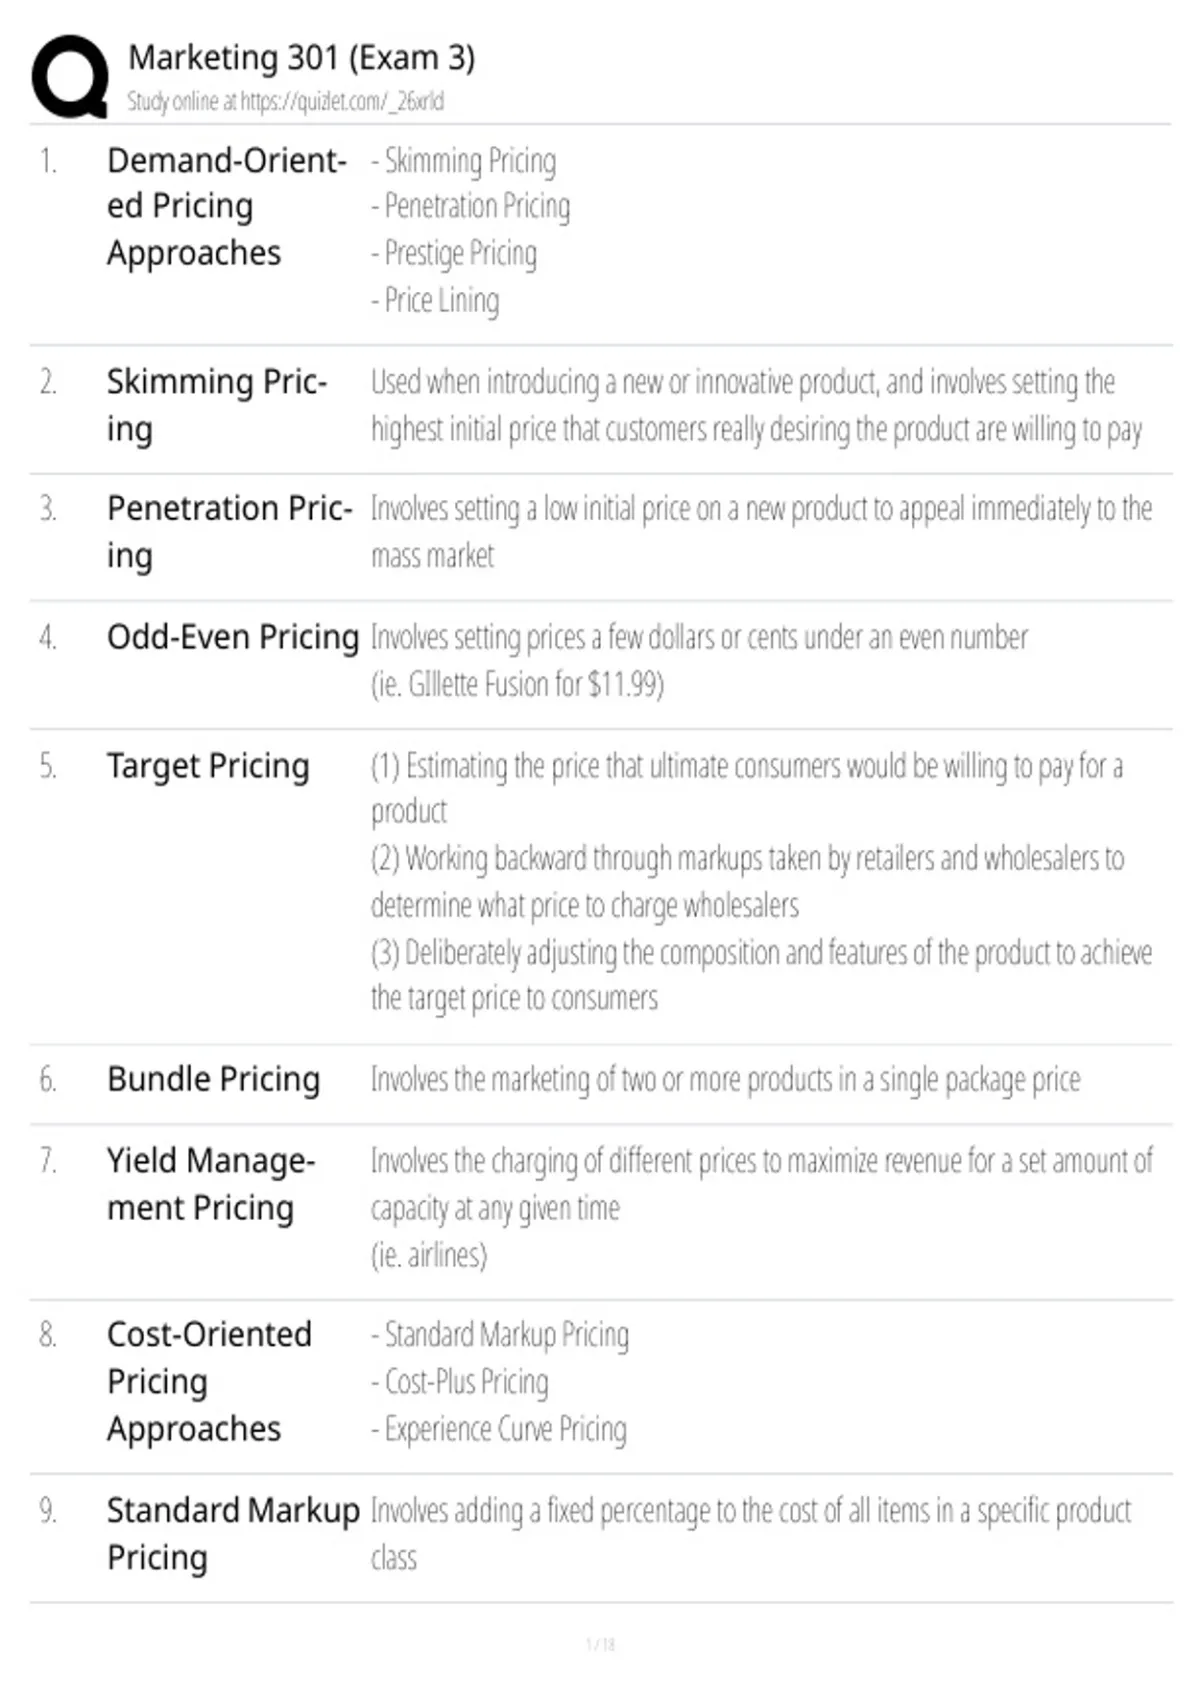The image size is (1200, 1700).
Task: Click the Cost-Oriented Pricing Approaches term
Action: 209,1381
